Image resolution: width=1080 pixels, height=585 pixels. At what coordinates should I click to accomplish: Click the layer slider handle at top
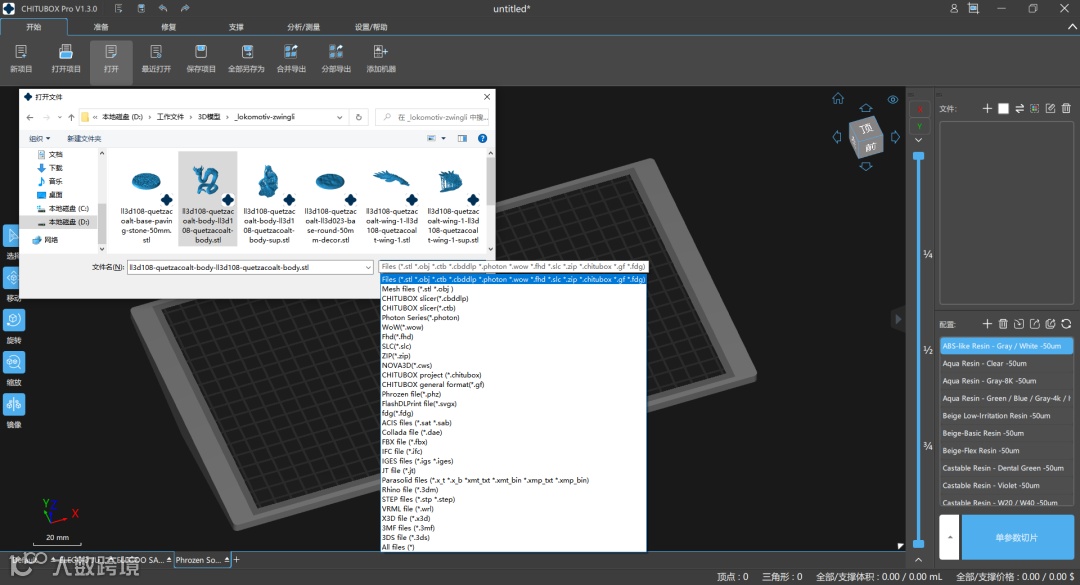[x=918, y=156]
